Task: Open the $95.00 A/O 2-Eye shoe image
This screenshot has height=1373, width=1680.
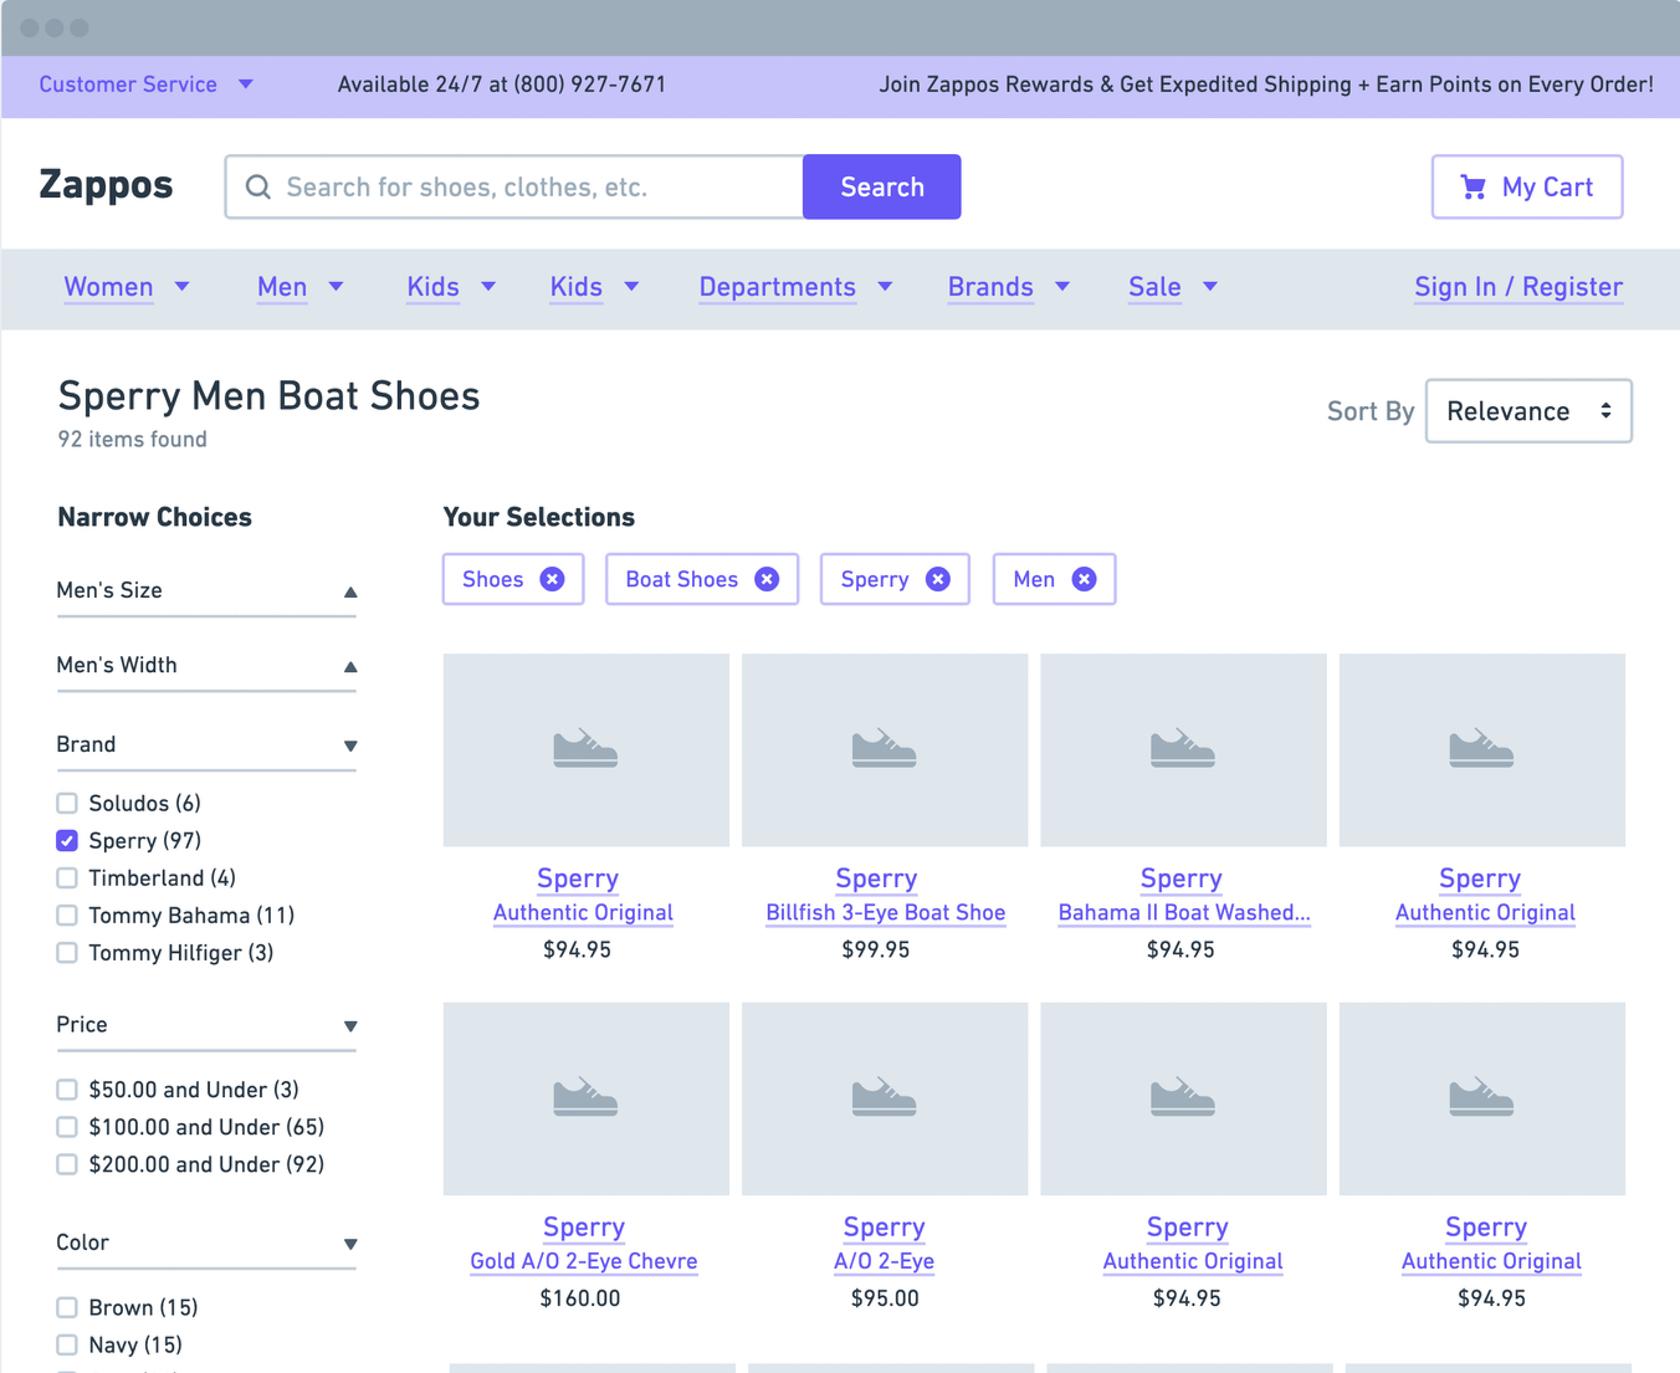Action: tap(885, 1099)
